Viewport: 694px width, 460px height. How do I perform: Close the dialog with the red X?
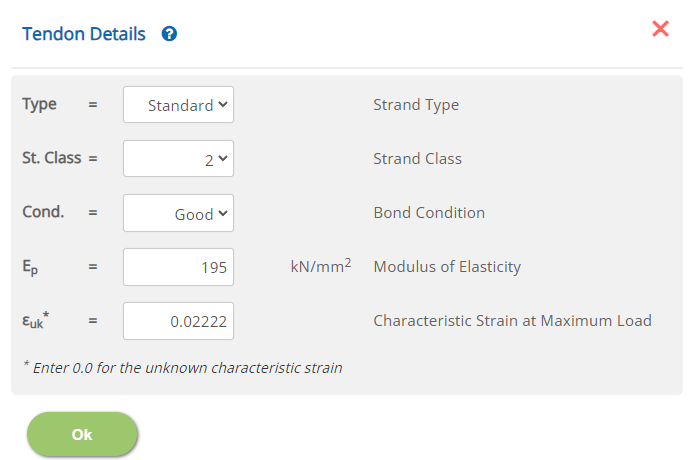click(x=660, y=29)
